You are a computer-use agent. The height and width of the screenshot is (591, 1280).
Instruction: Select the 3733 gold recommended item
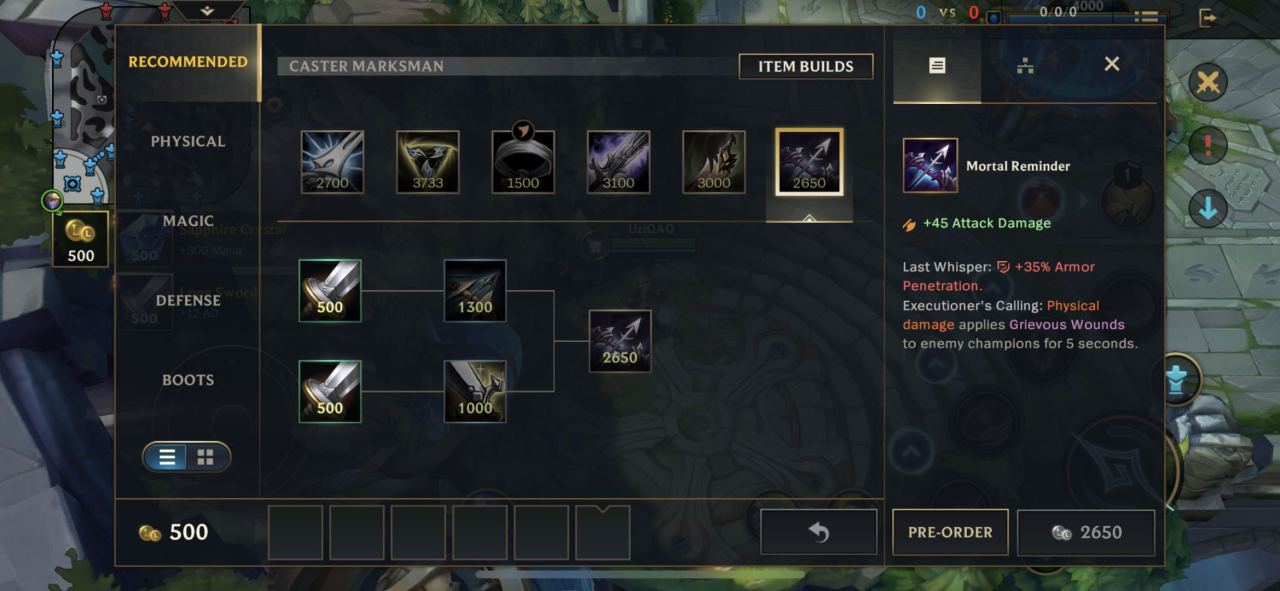click(x=428, y=162)
